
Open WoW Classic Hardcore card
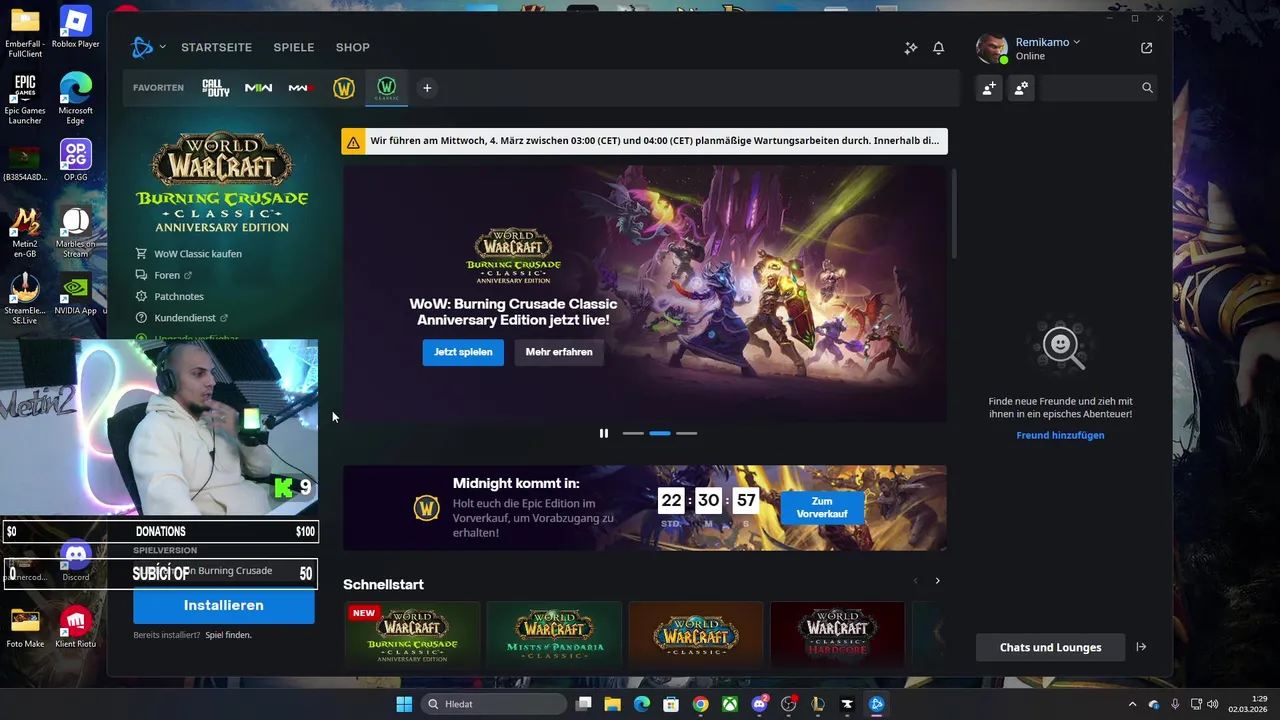coord(837,634)
